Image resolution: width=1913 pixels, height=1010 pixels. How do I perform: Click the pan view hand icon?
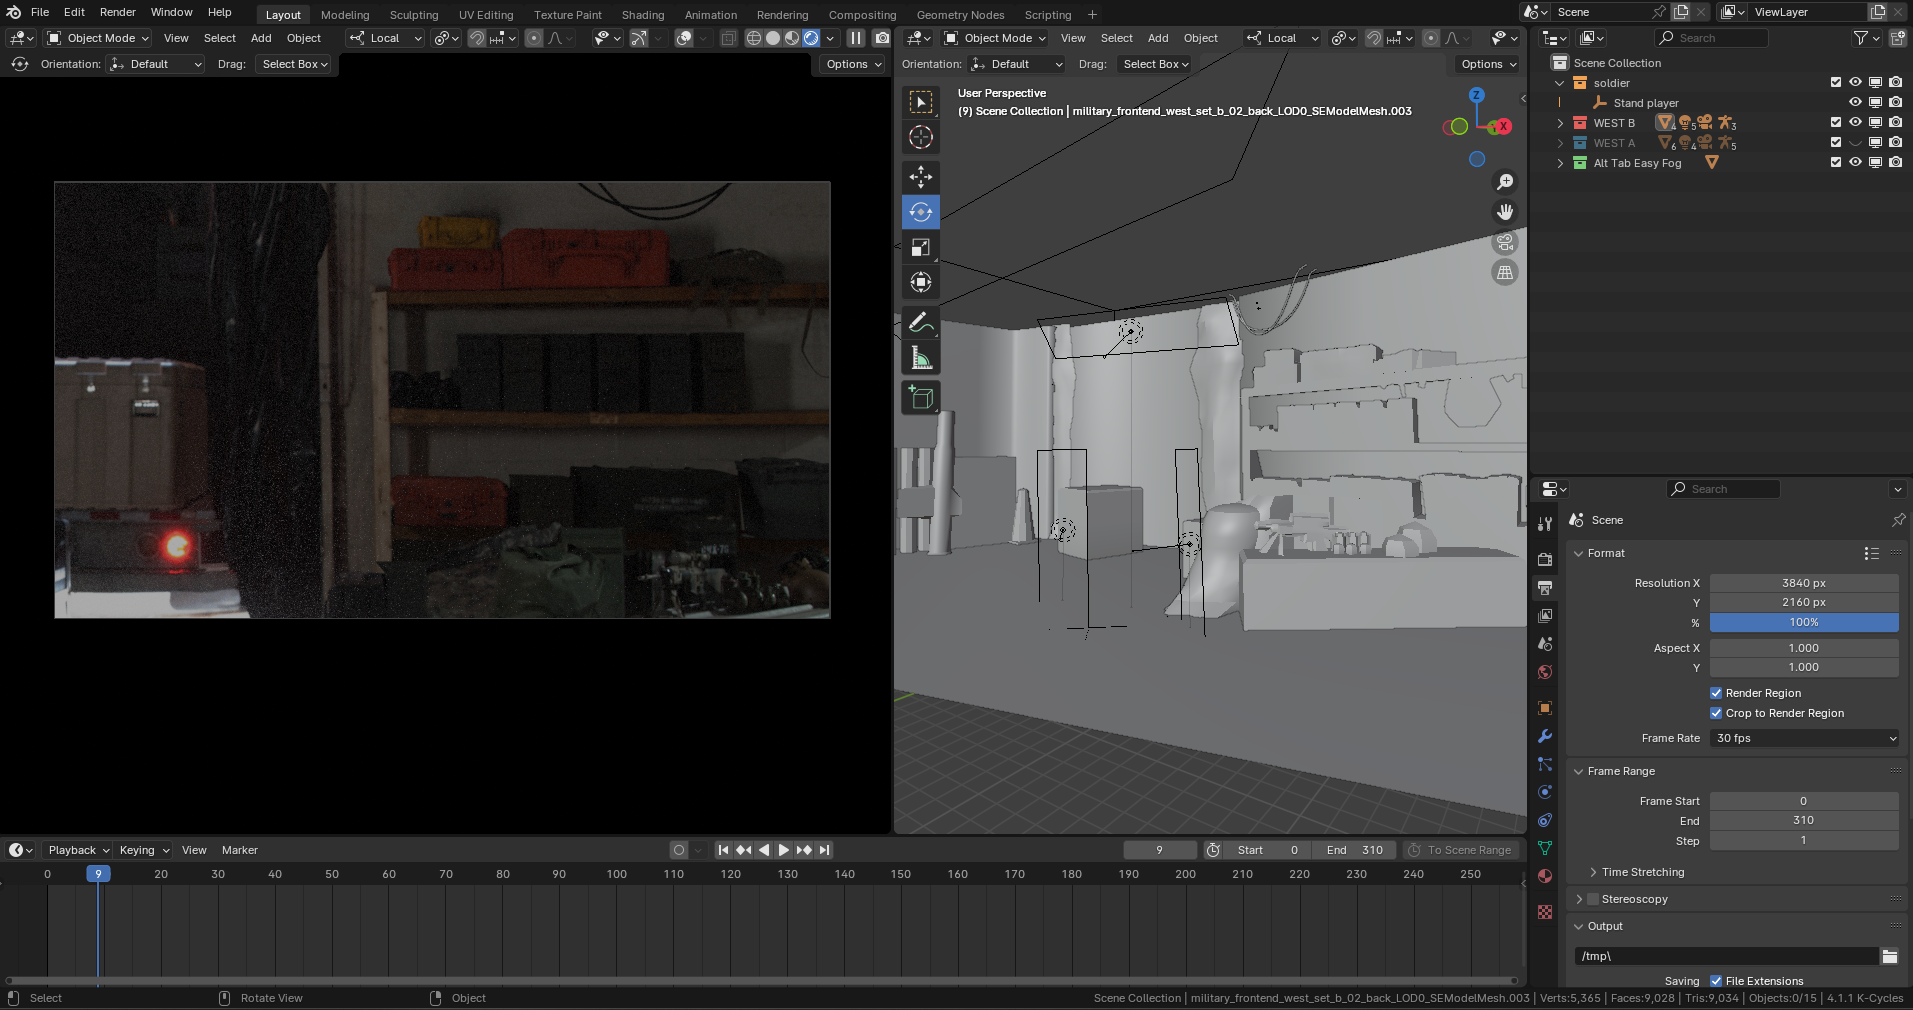(x=1505, y=212)
